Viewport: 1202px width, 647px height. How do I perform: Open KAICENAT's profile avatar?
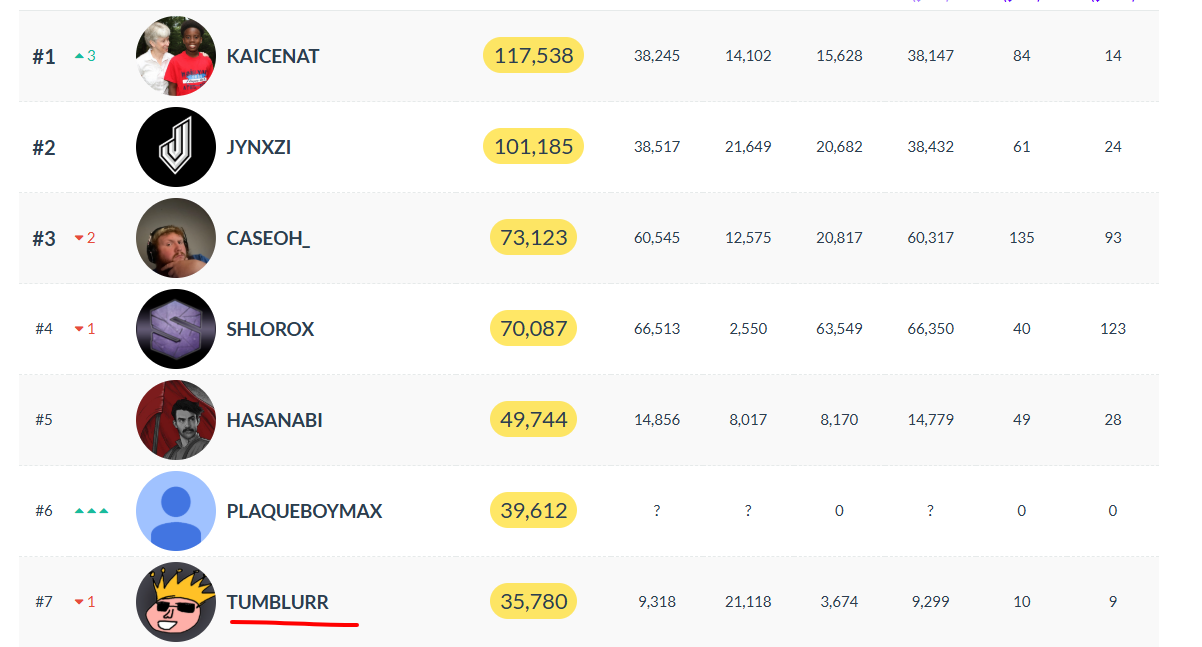tap(176, 56)
